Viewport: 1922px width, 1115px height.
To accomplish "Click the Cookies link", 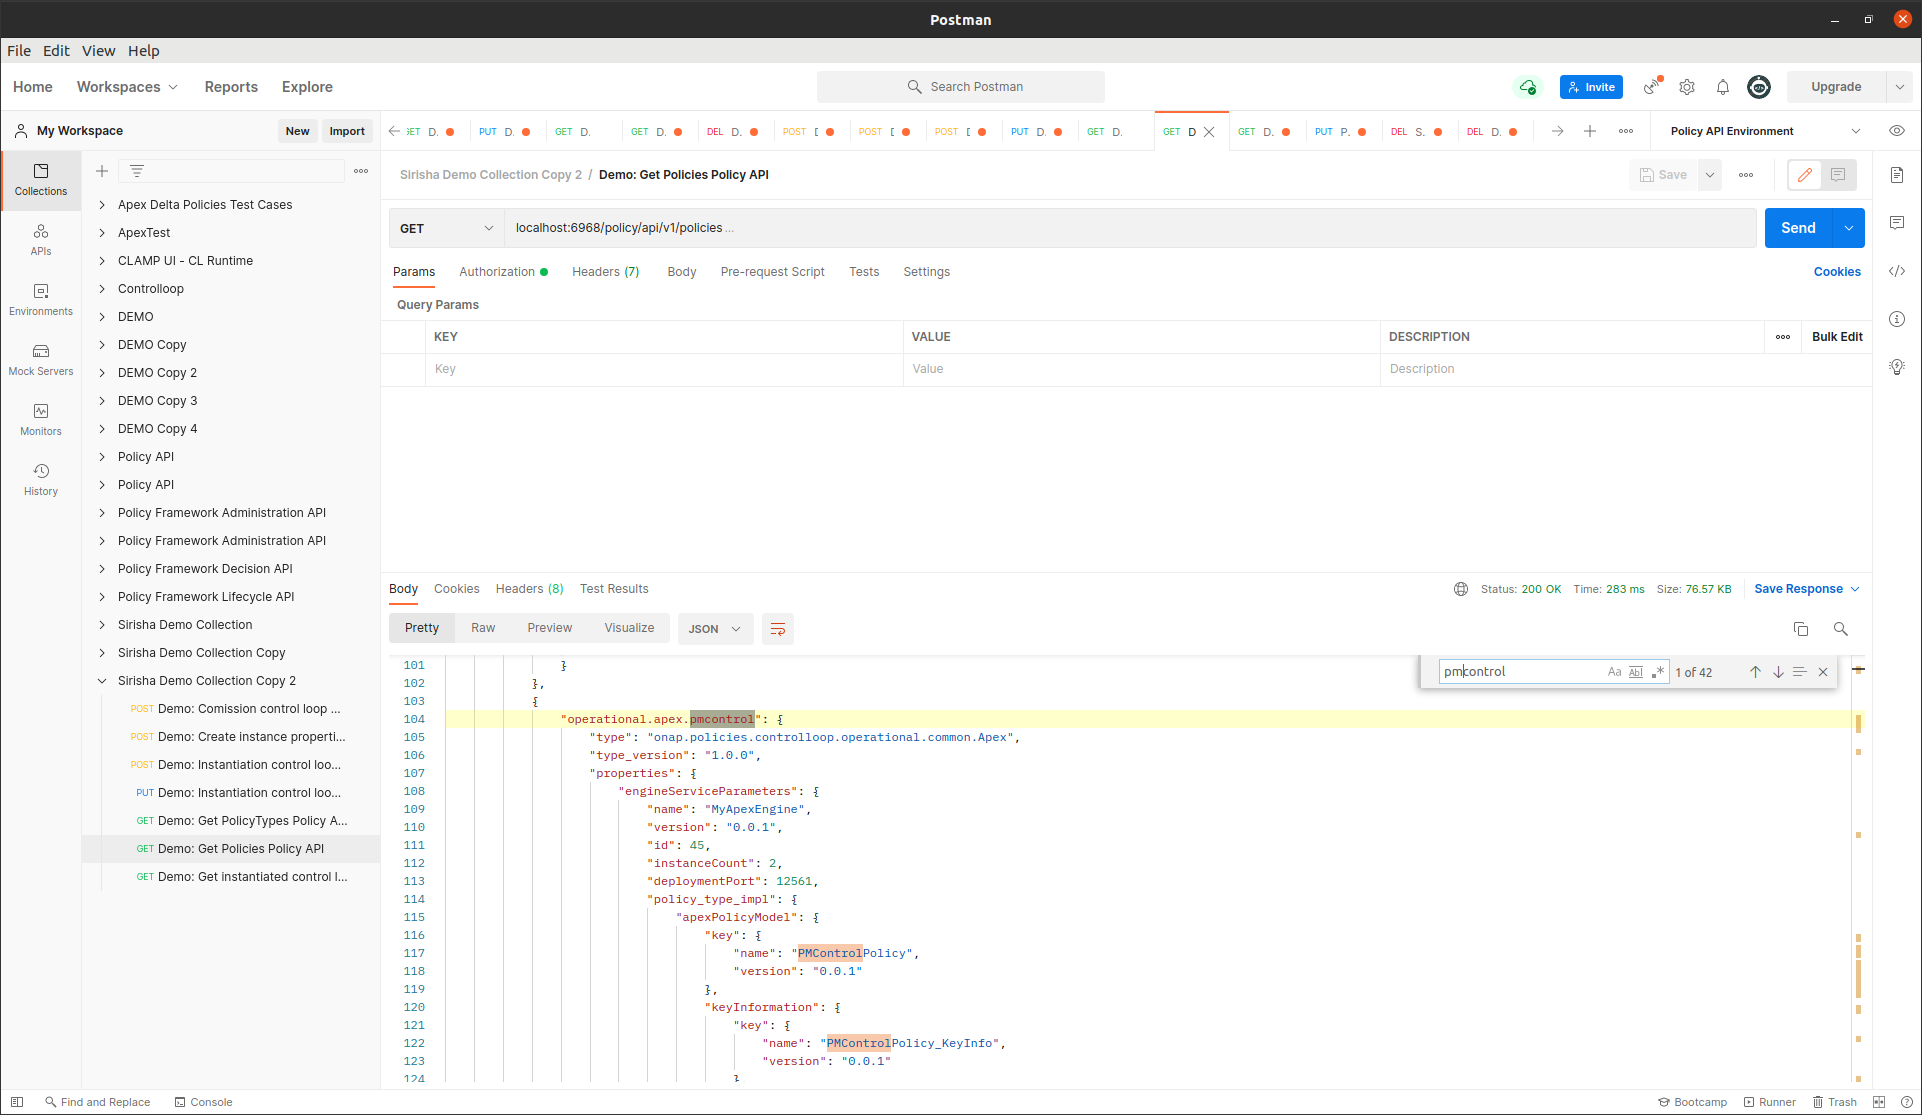I will point(1837,272).
